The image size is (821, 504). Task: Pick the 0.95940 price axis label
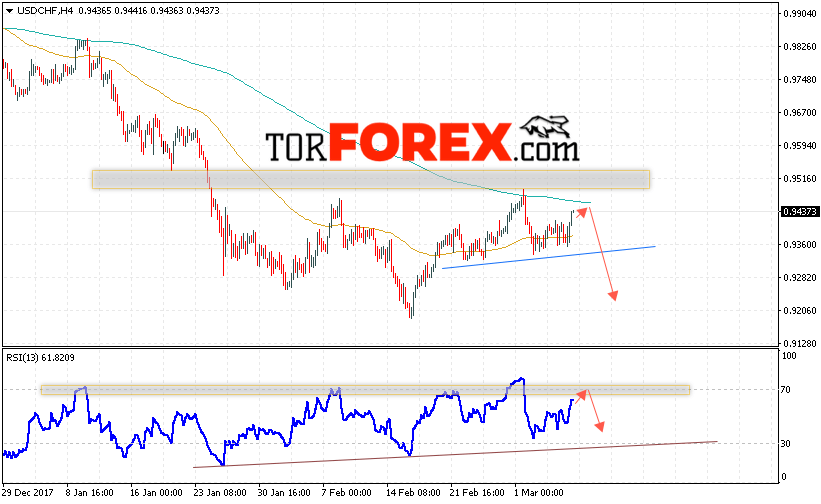click(800, 145)
